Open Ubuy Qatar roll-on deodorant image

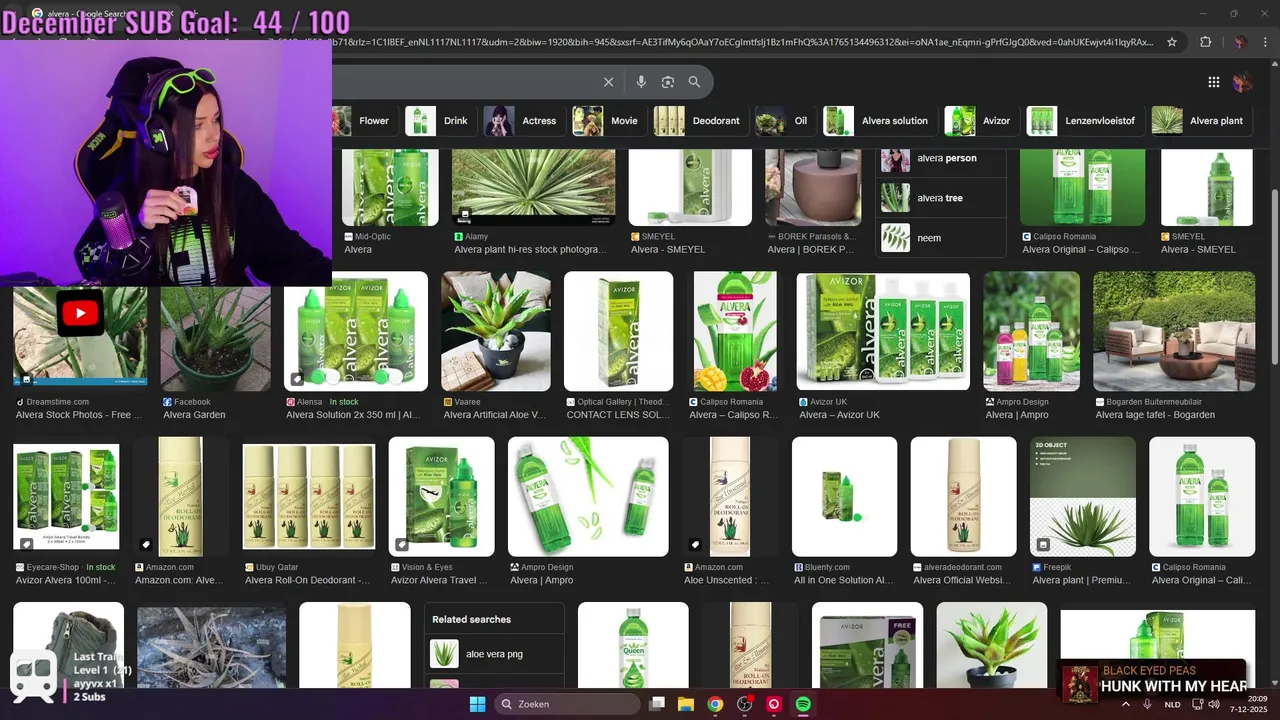click(309, 496)
